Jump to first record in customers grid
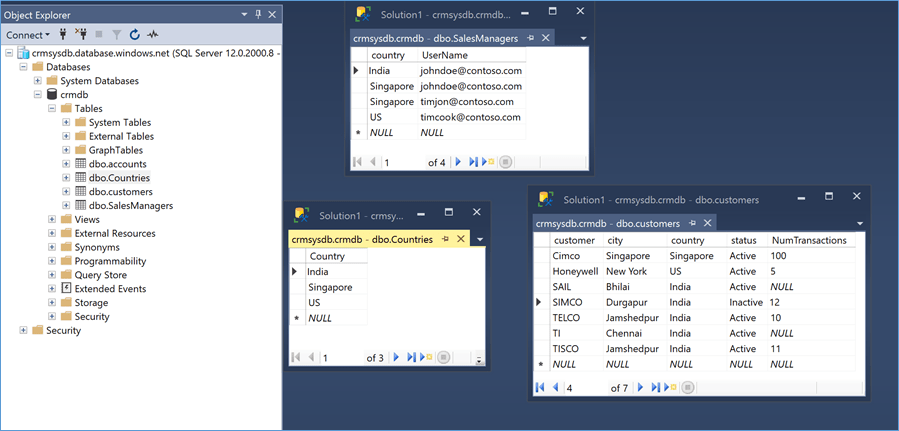Image resolution: width=899 pixels, height=431 pixels. coord(541,387)
